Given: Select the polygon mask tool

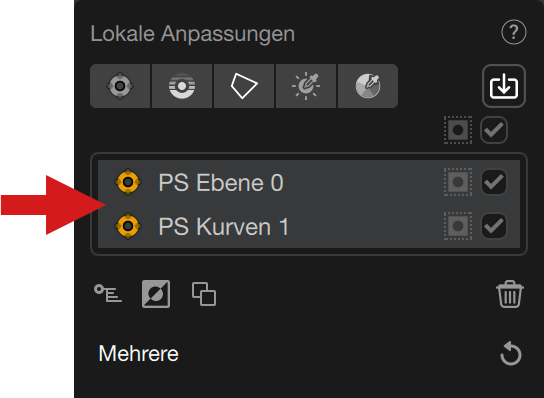Looking at the screenshot, I should [x=244, y=86].
